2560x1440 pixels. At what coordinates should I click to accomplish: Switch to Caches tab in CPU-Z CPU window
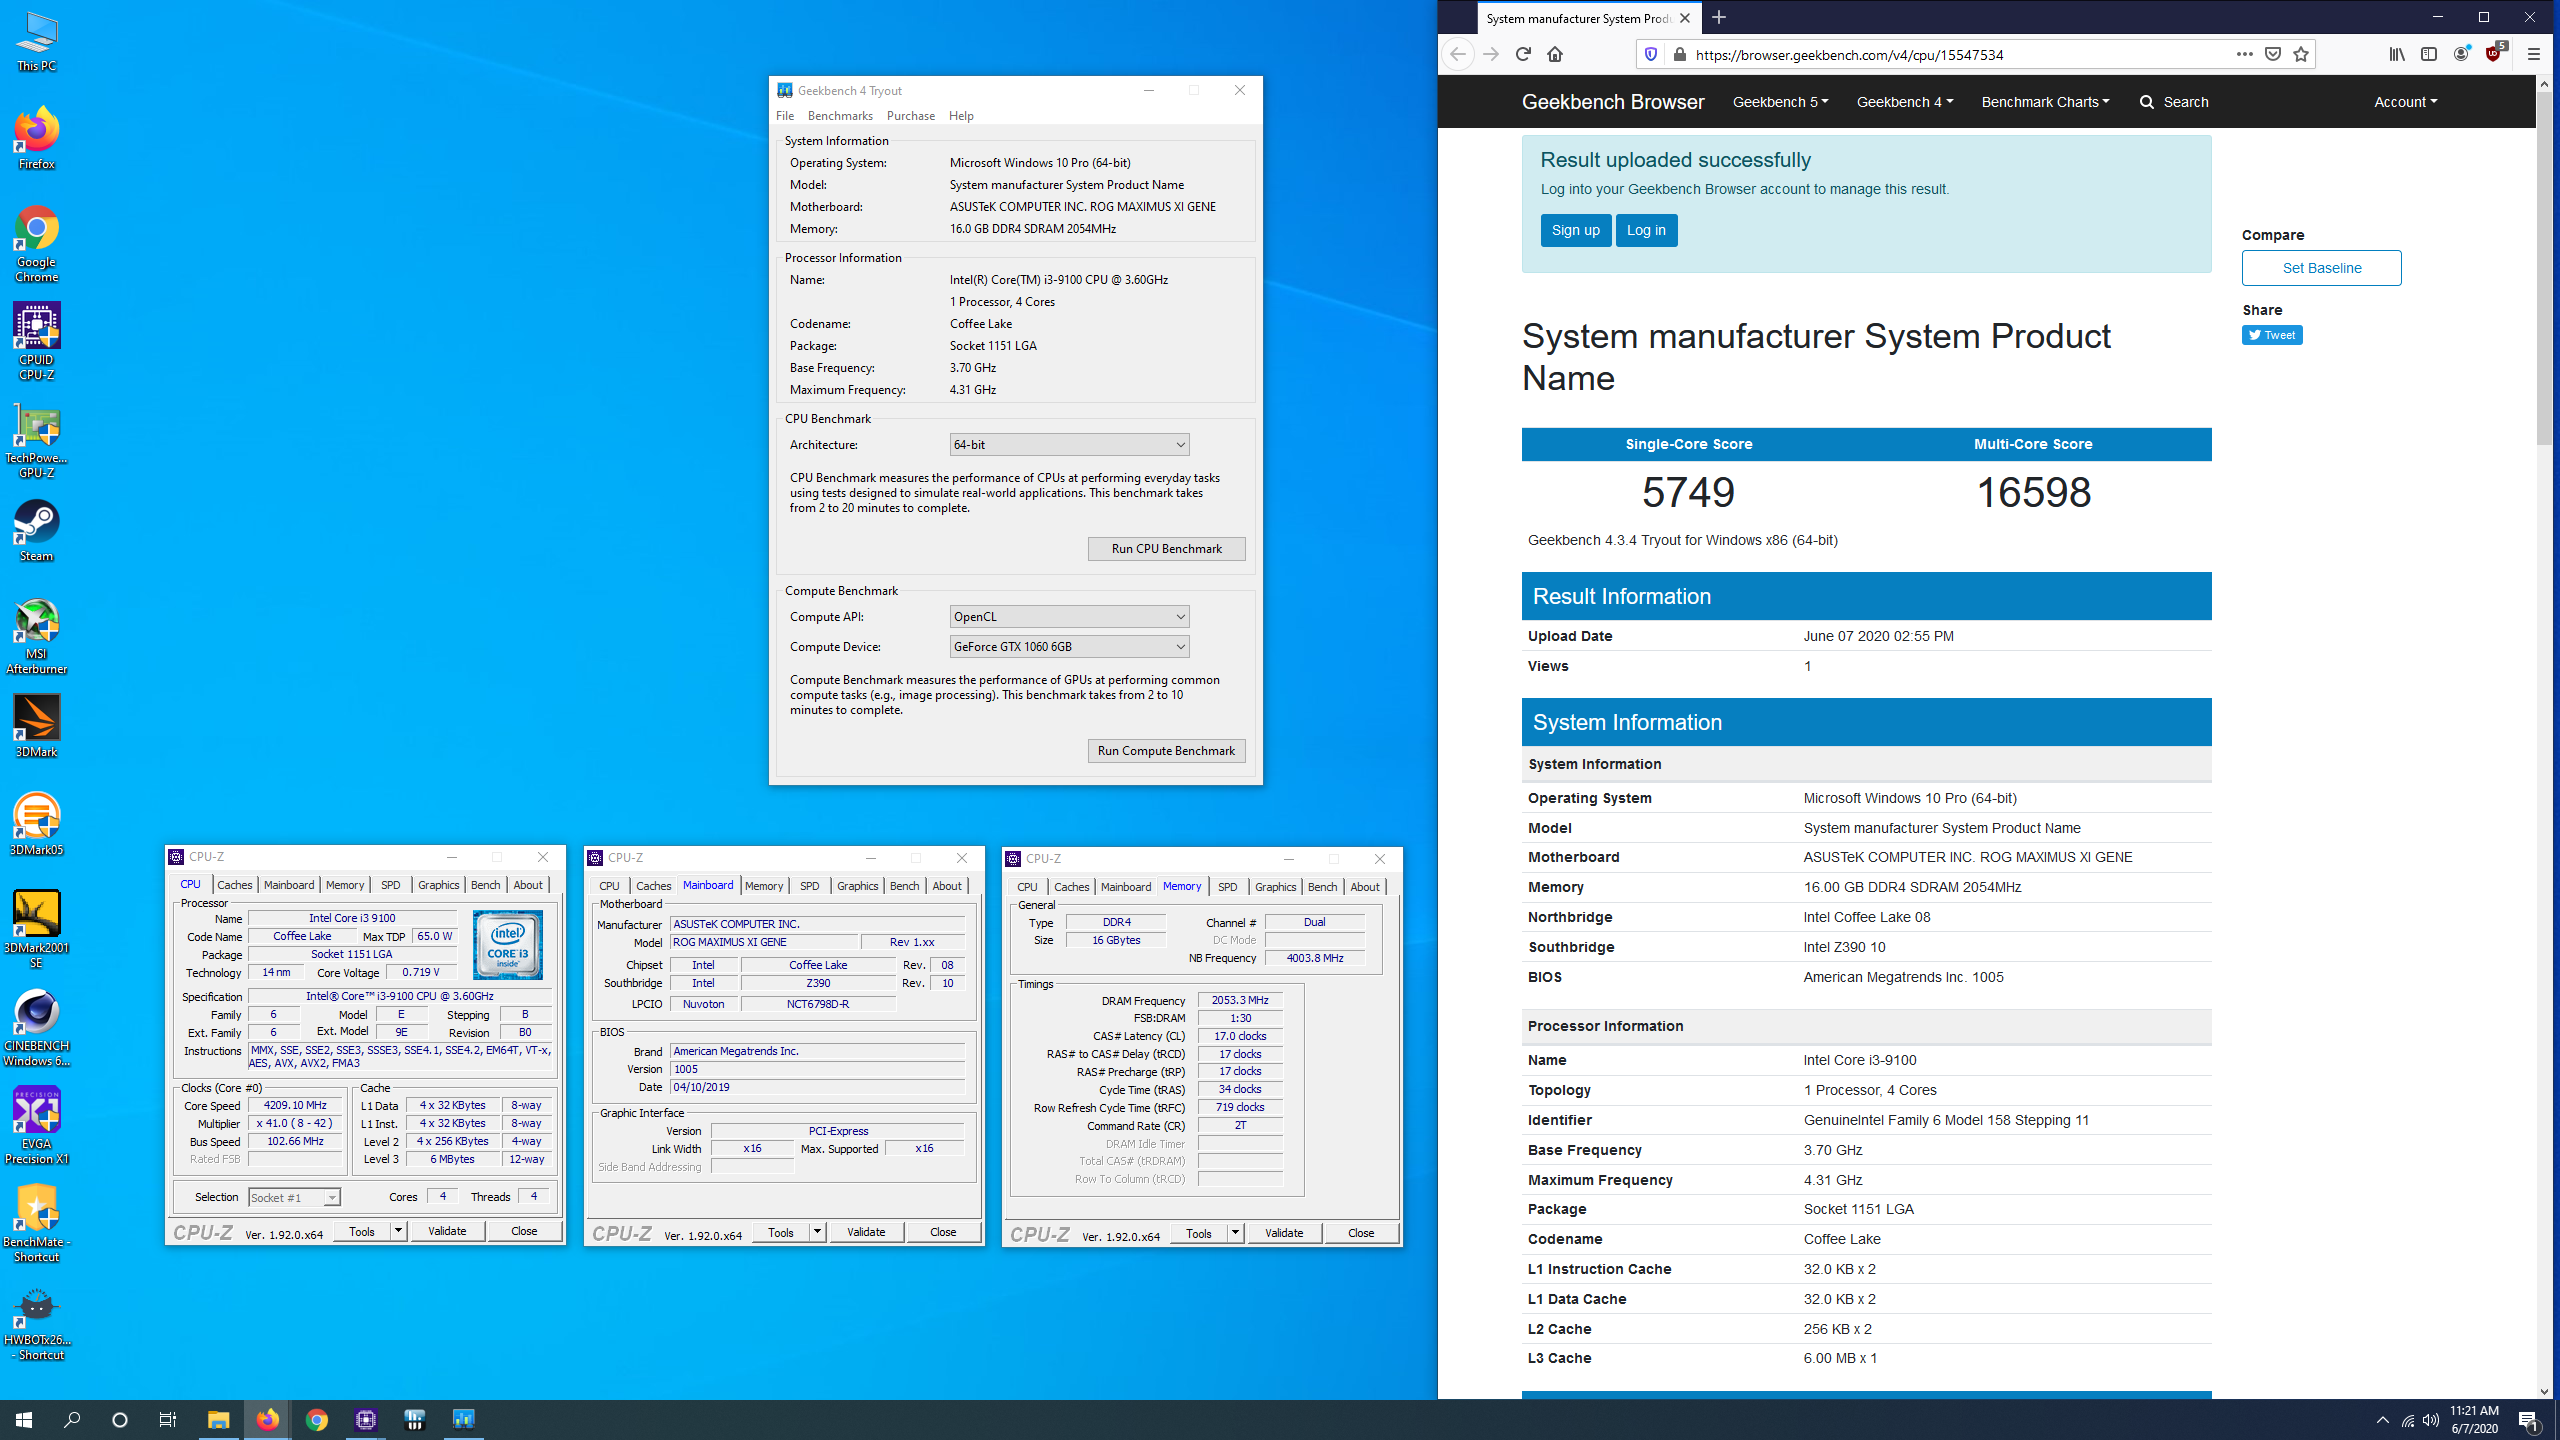(234, 885)
